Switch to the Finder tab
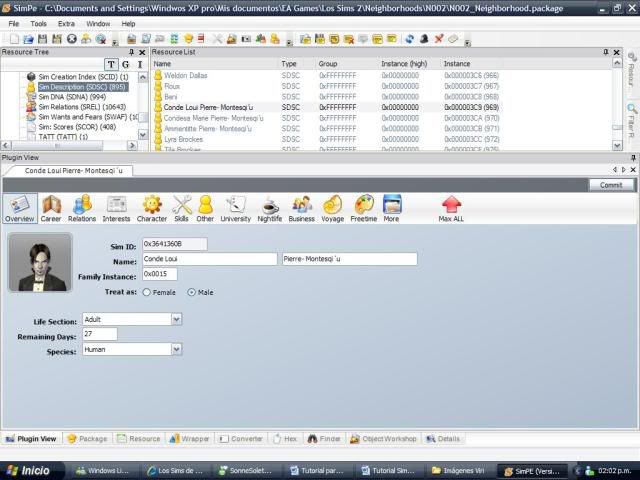The height and width of the screenshot is (480, 640). [x=324, y=439]
